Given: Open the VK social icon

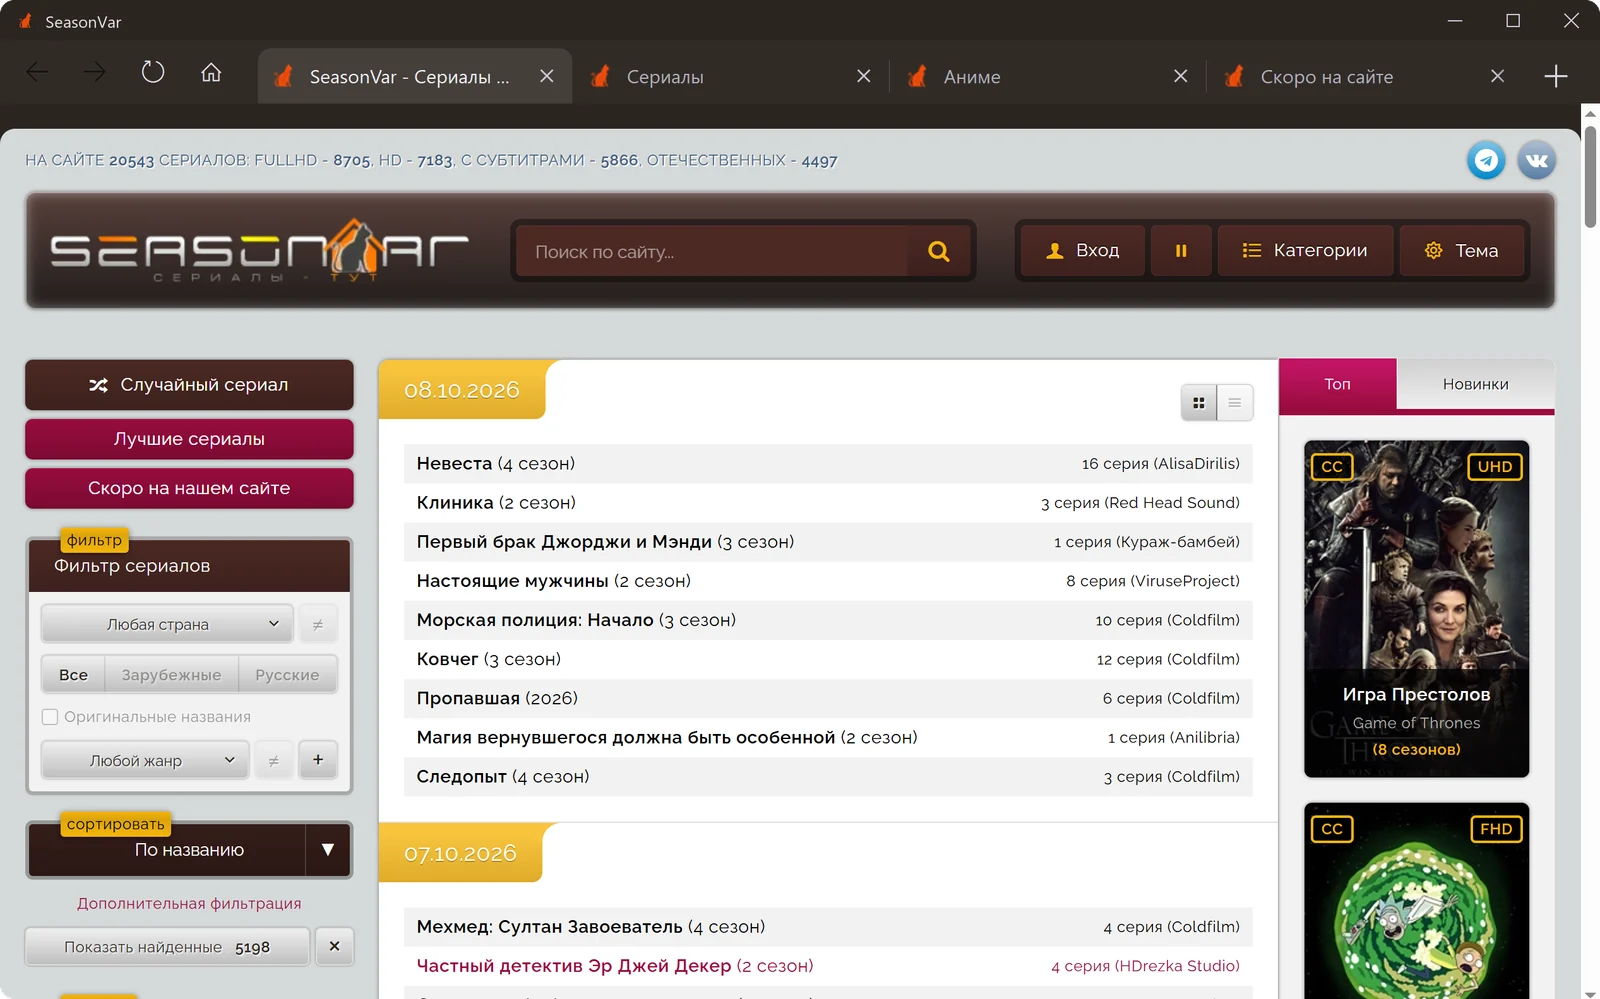Looking at the screenshot, I should 1537,160.
